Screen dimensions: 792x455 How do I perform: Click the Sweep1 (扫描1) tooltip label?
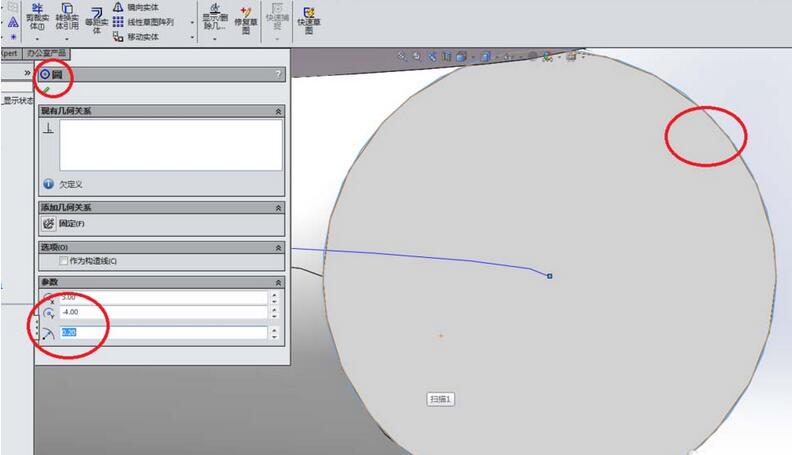440,399
